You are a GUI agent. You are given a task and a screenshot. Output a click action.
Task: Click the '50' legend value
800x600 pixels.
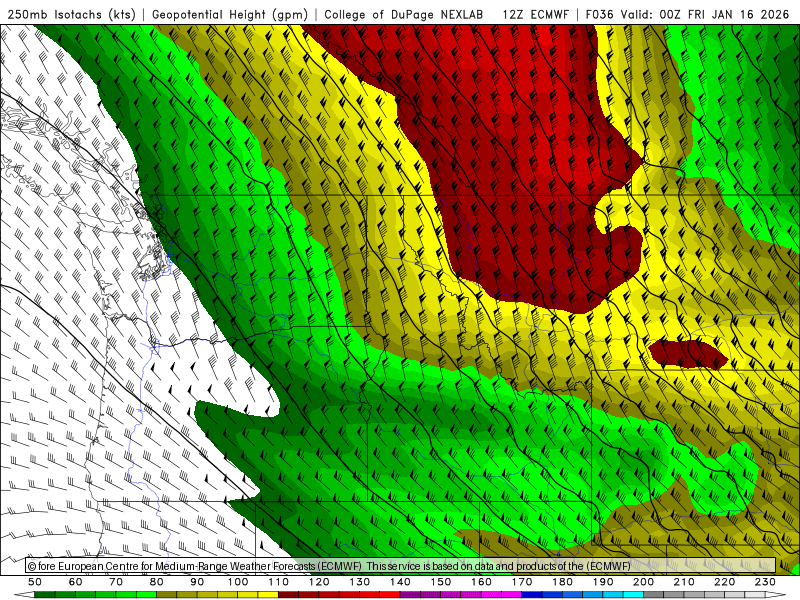[x=35, y=582]
